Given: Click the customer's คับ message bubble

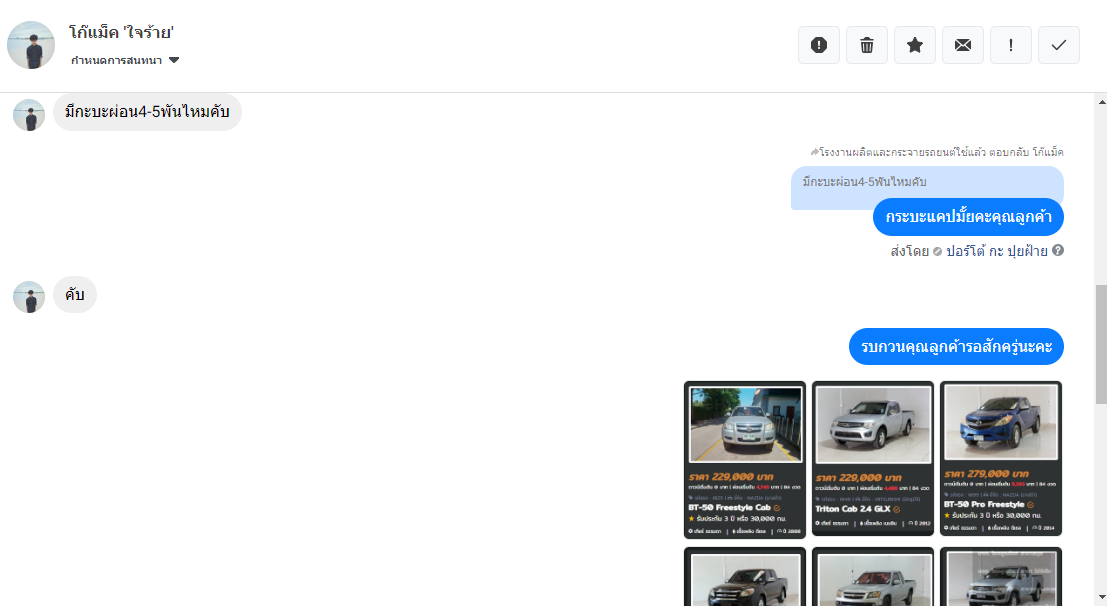Looking at the screenshot, I should click(x=75, y=295).
